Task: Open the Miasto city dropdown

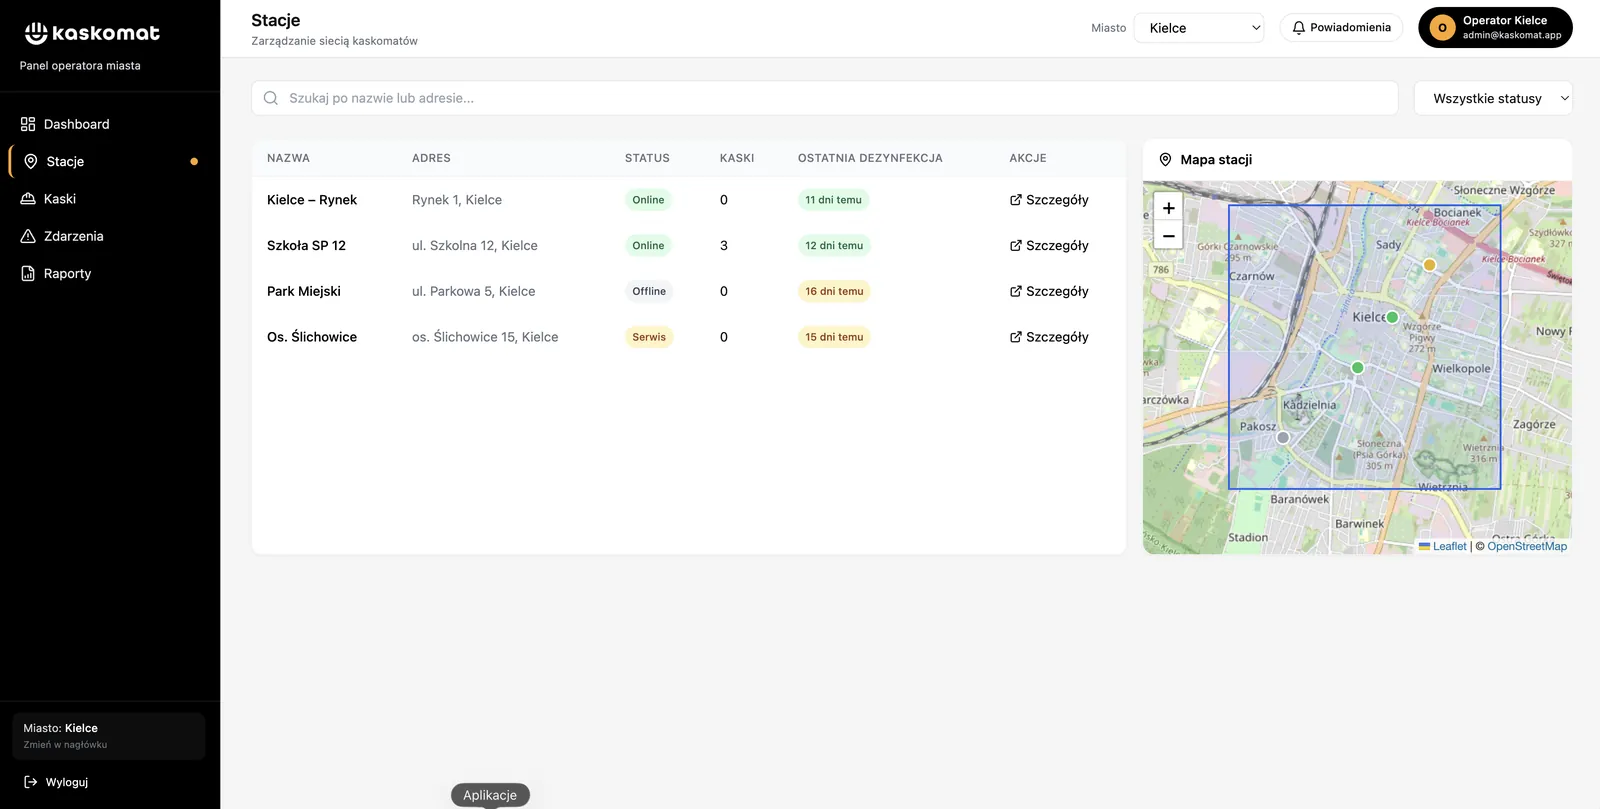Action: 1199,28
